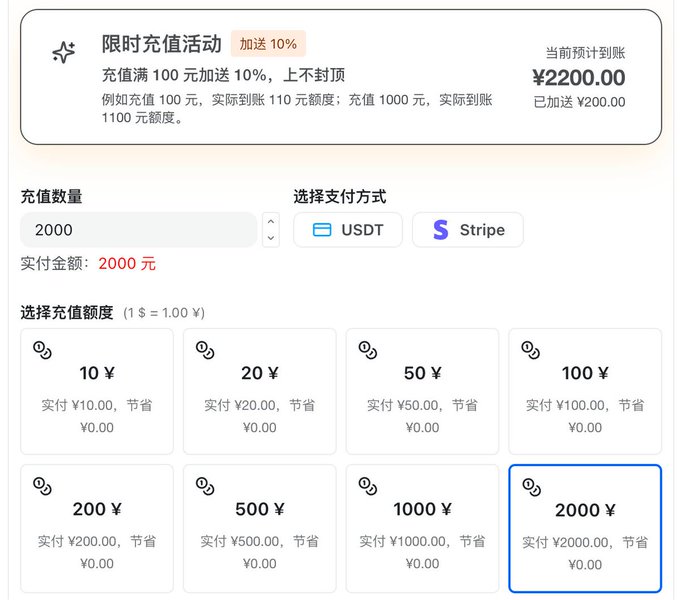
Task: Focus the 充值数量 input field showing 2000
Action: tap(139, 230)
